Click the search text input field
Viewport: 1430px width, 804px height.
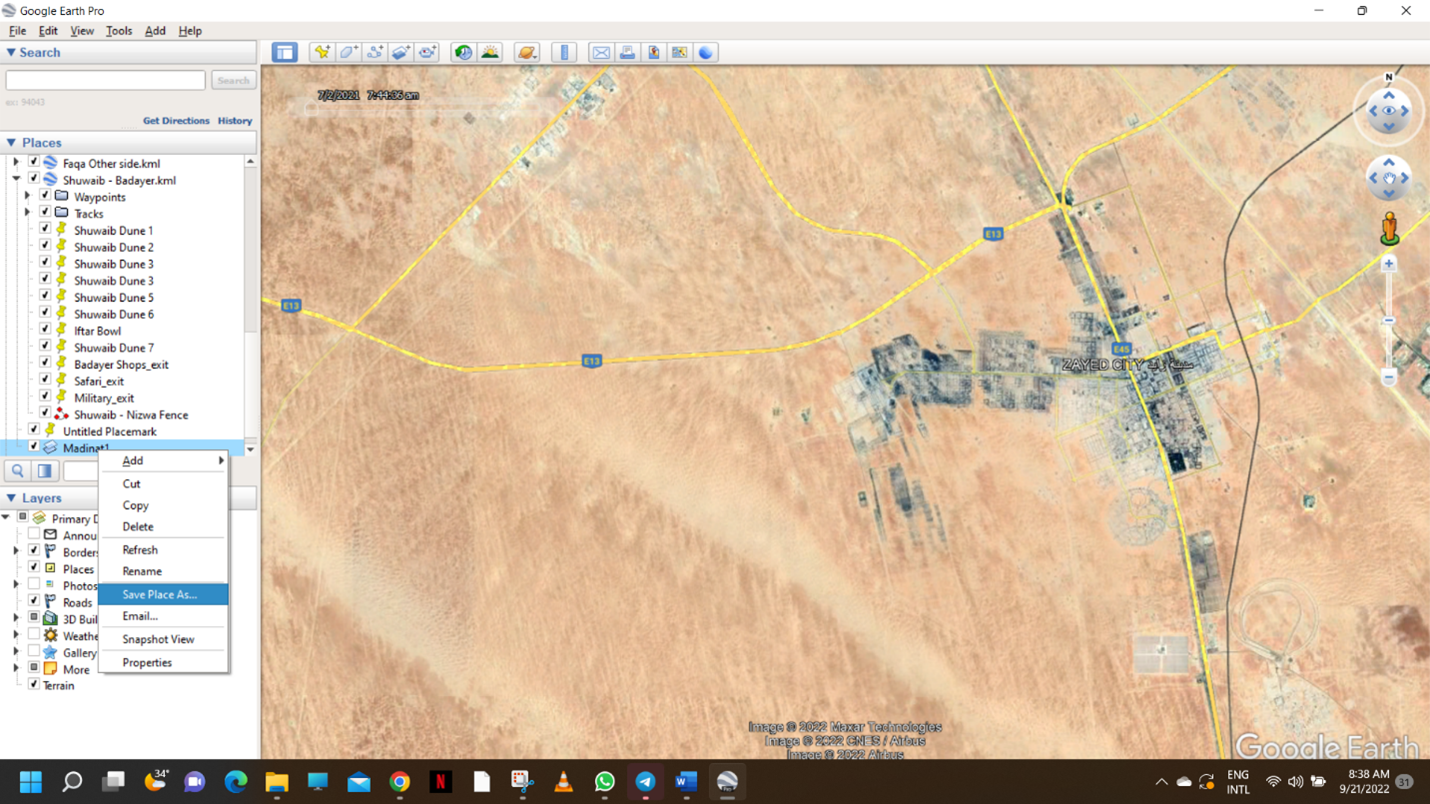point(106,80)
